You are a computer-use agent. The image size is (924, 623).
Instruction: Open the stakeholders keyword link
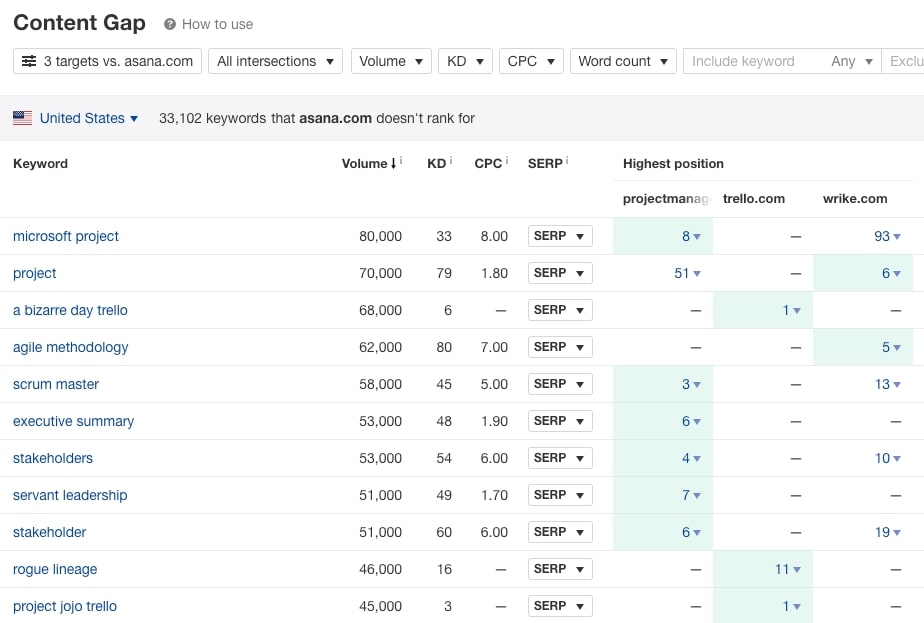tap(53, 458)
